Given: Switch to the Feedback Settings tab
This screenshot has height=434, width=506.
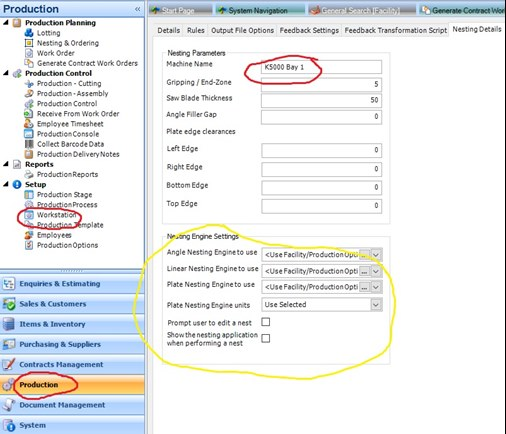Looking at the screenshot, I should pyautogui.click(x=309, y=30).
